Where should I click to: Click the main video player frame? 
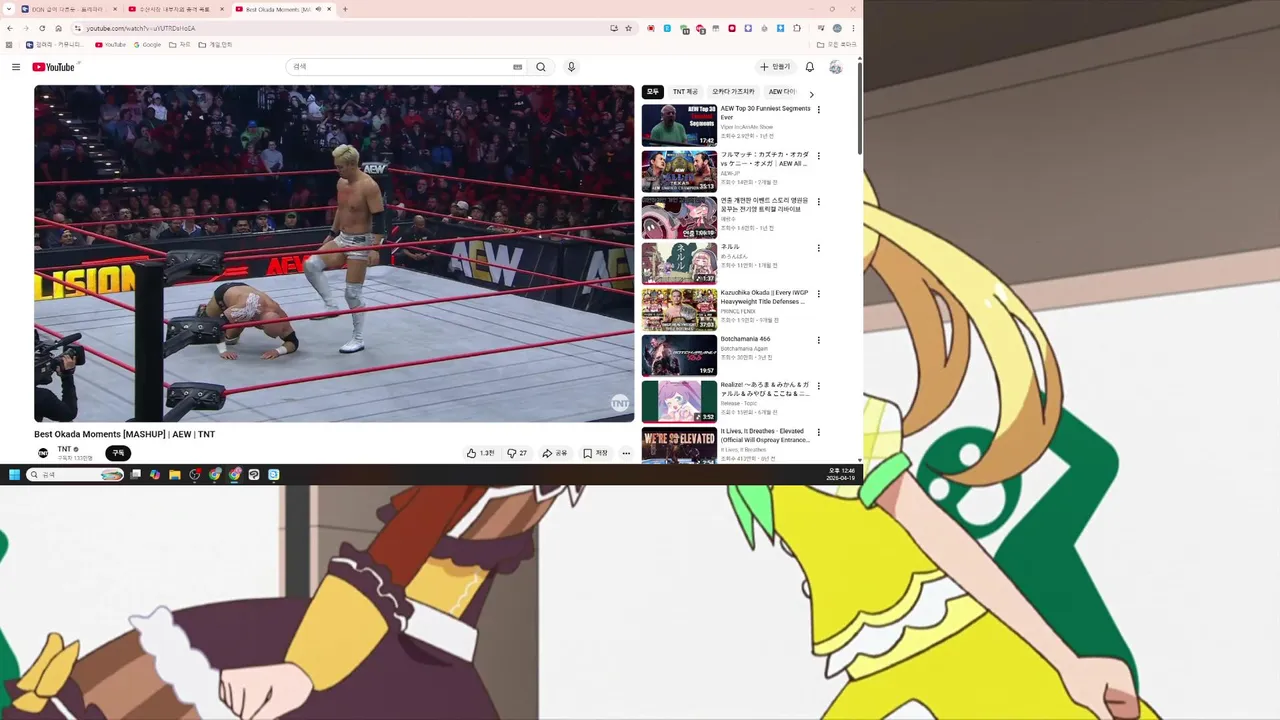point(334,253)
